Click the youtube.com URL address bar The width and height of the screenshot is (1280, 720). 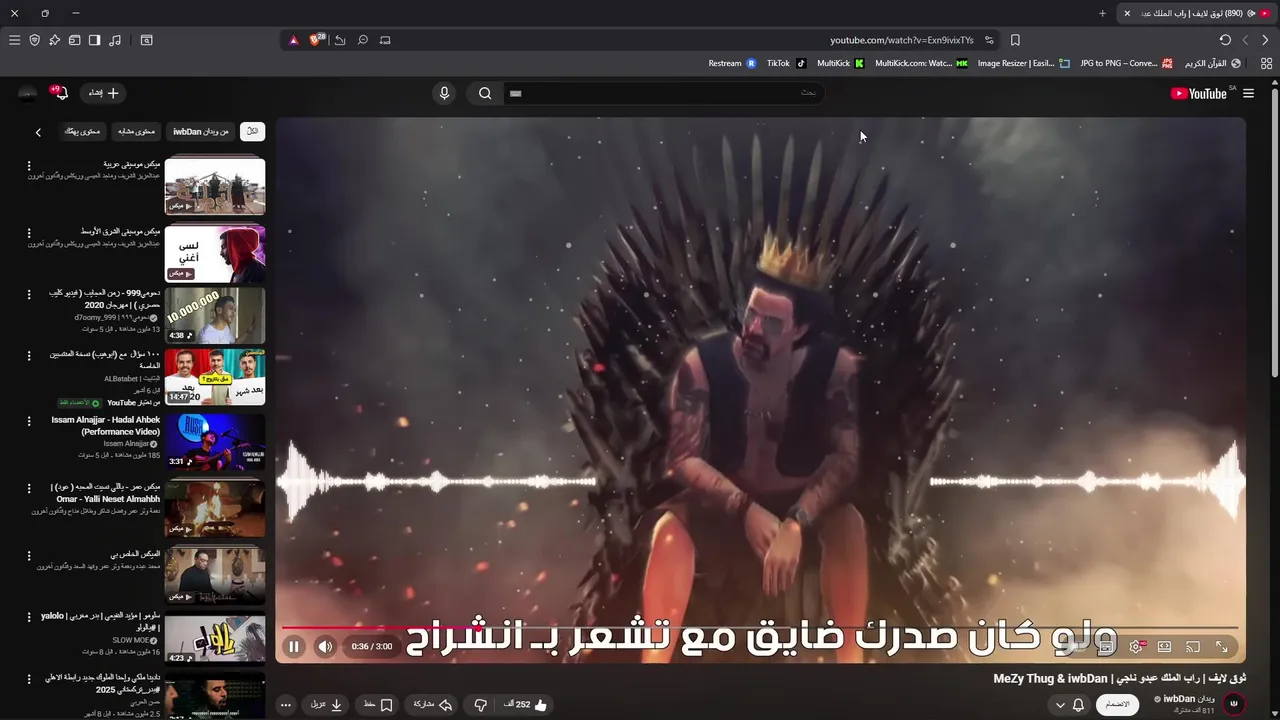pyautogui.click(x=902, y=40)
